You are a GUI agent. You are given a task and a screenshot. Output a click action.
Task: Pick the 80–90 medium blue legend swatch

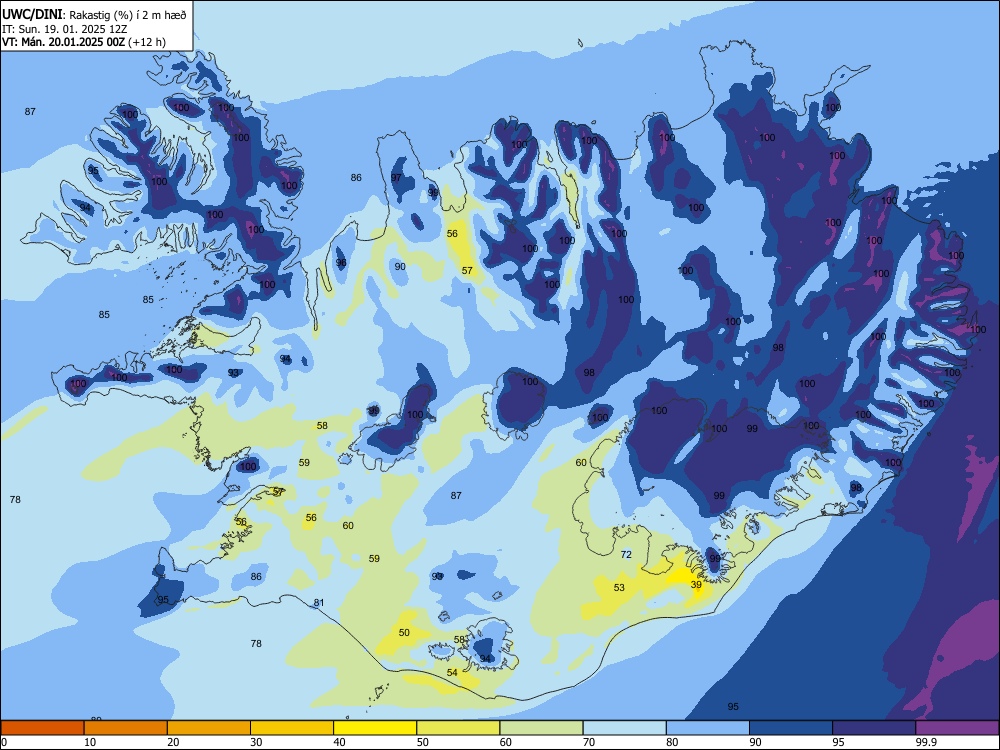[708, 728]
